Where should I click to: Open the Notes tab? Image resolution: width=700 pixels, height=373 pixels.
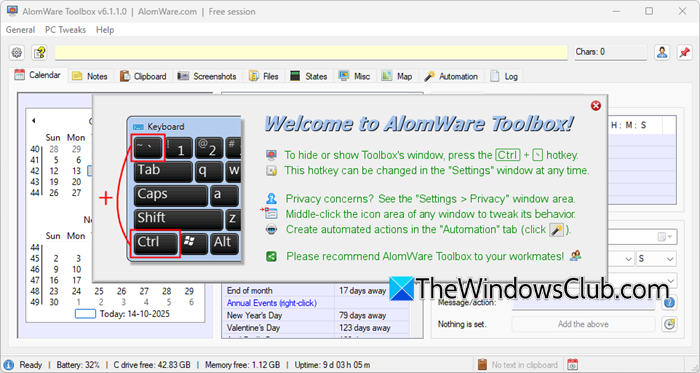pos(90,76)
